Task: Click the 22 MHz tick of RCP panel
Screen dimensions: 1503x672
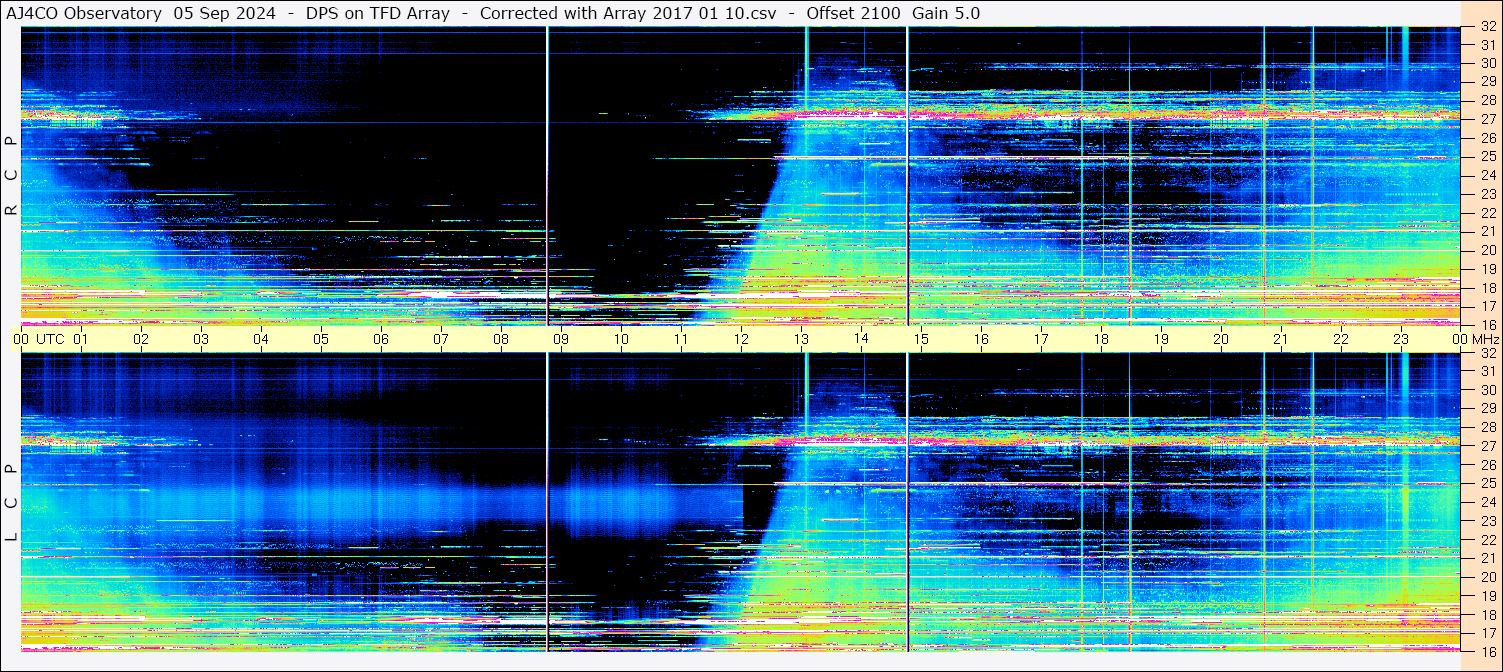Action: pos(1487,213)
